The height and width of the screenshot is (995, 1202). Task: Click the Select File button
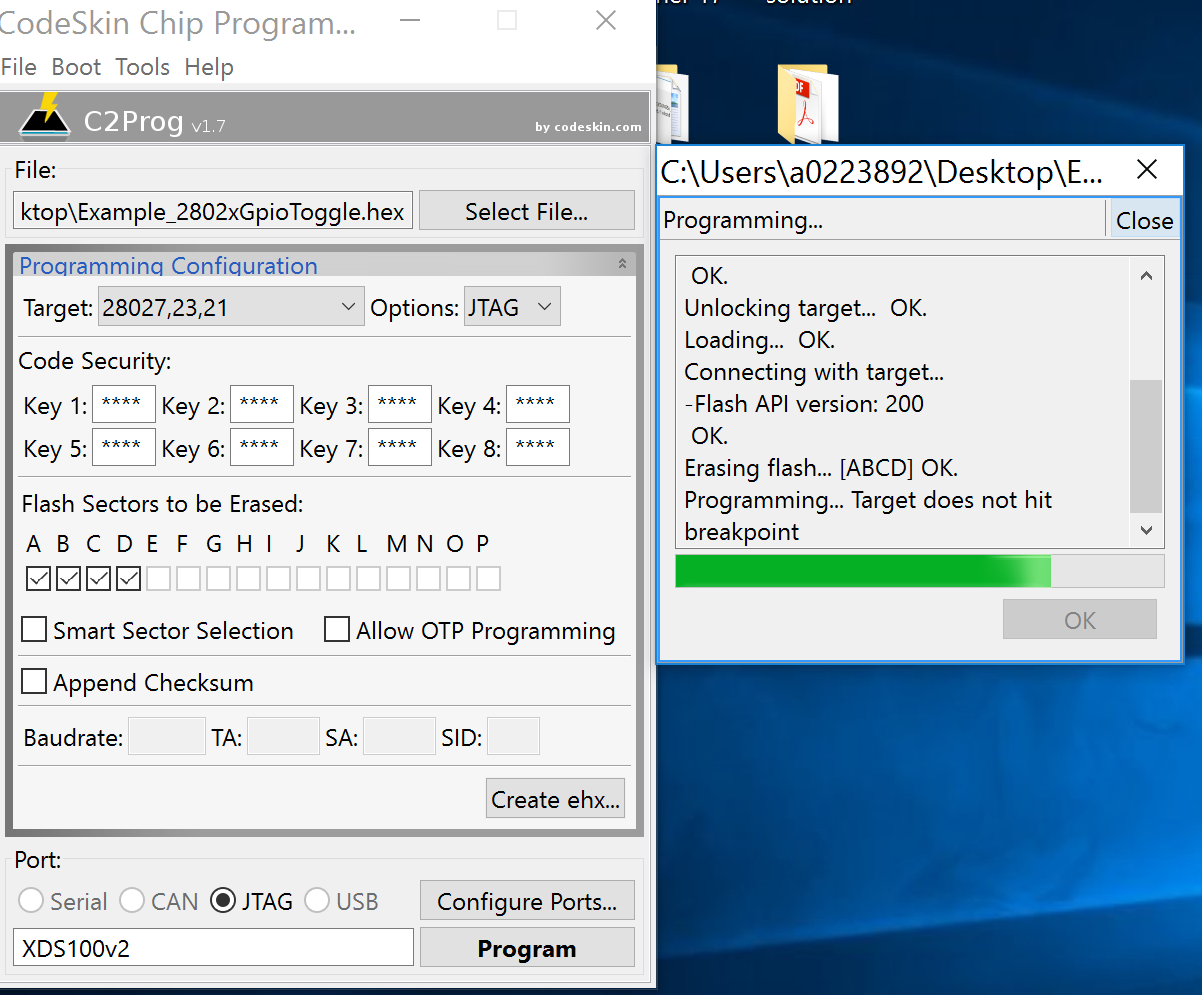[x=527, y=211]
